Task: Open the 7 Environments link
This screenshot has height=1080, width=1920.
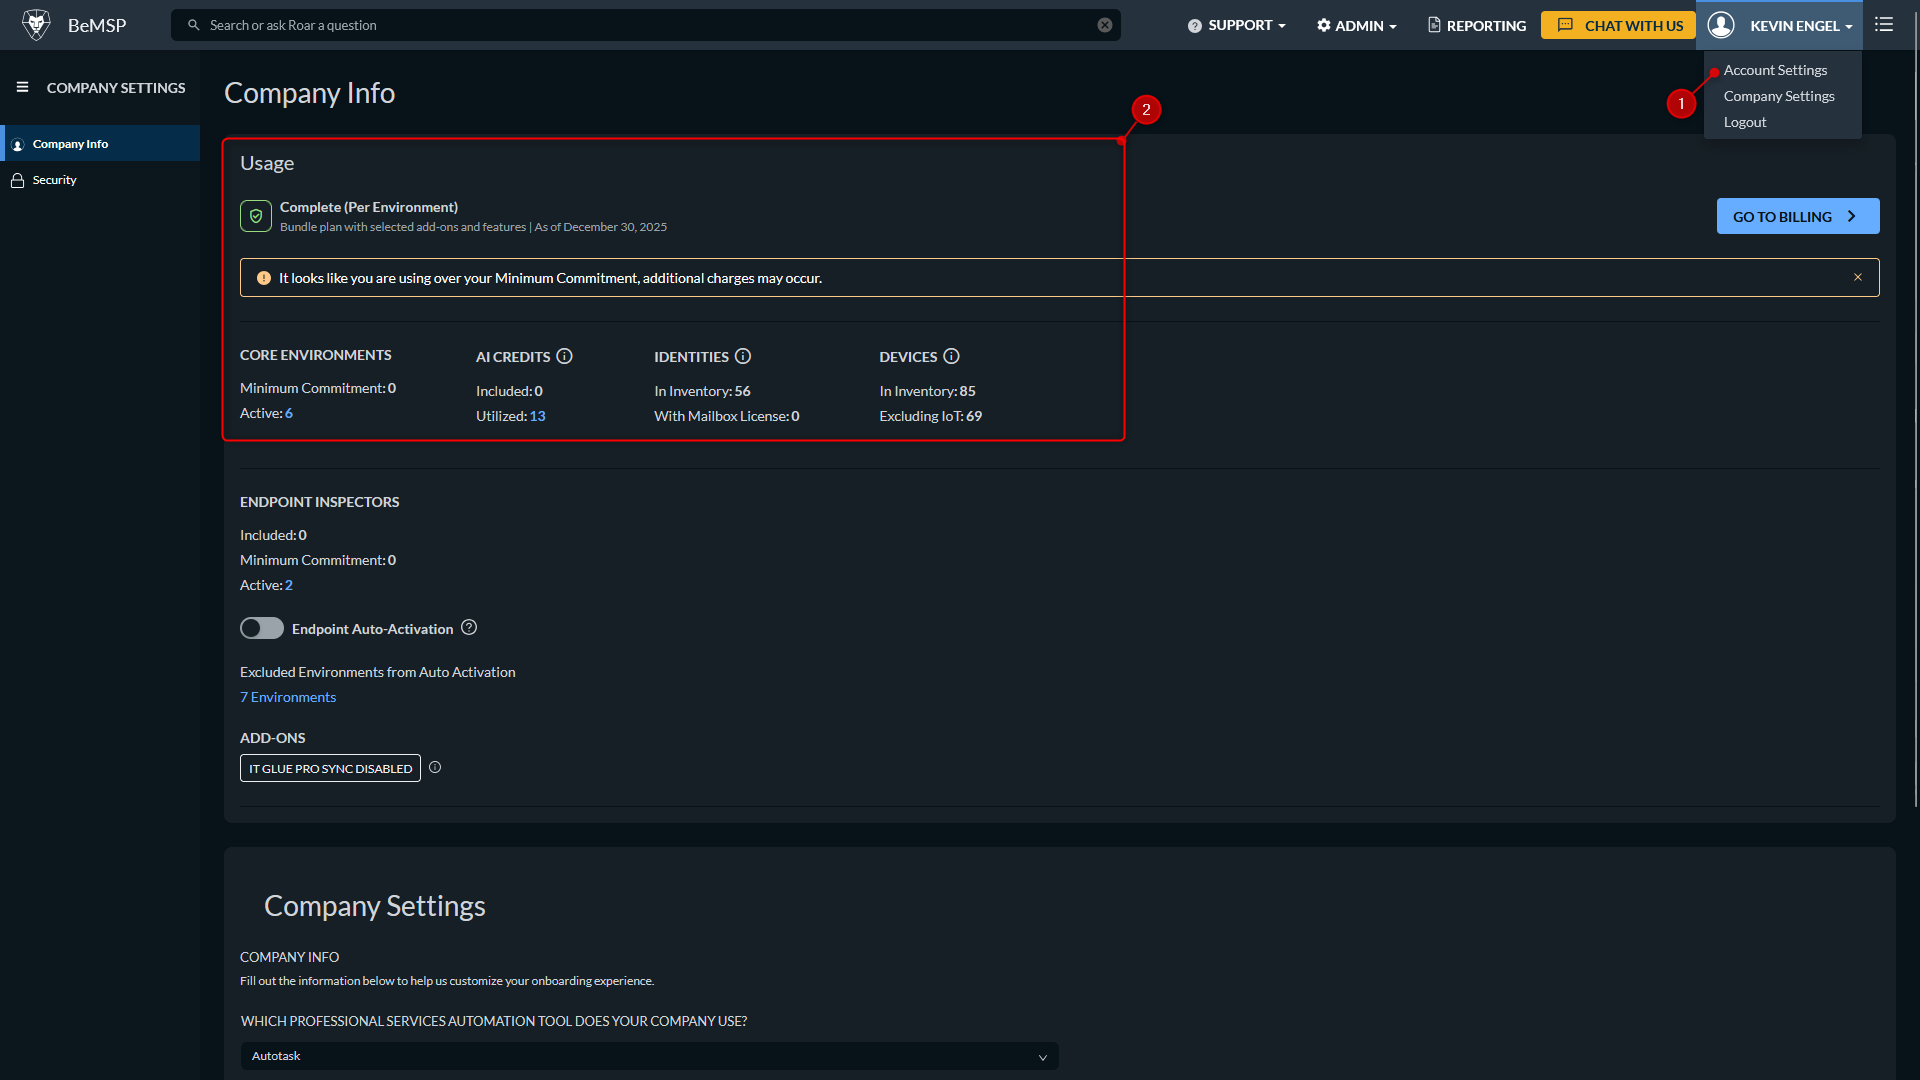Action: click(x=288, y=697)
